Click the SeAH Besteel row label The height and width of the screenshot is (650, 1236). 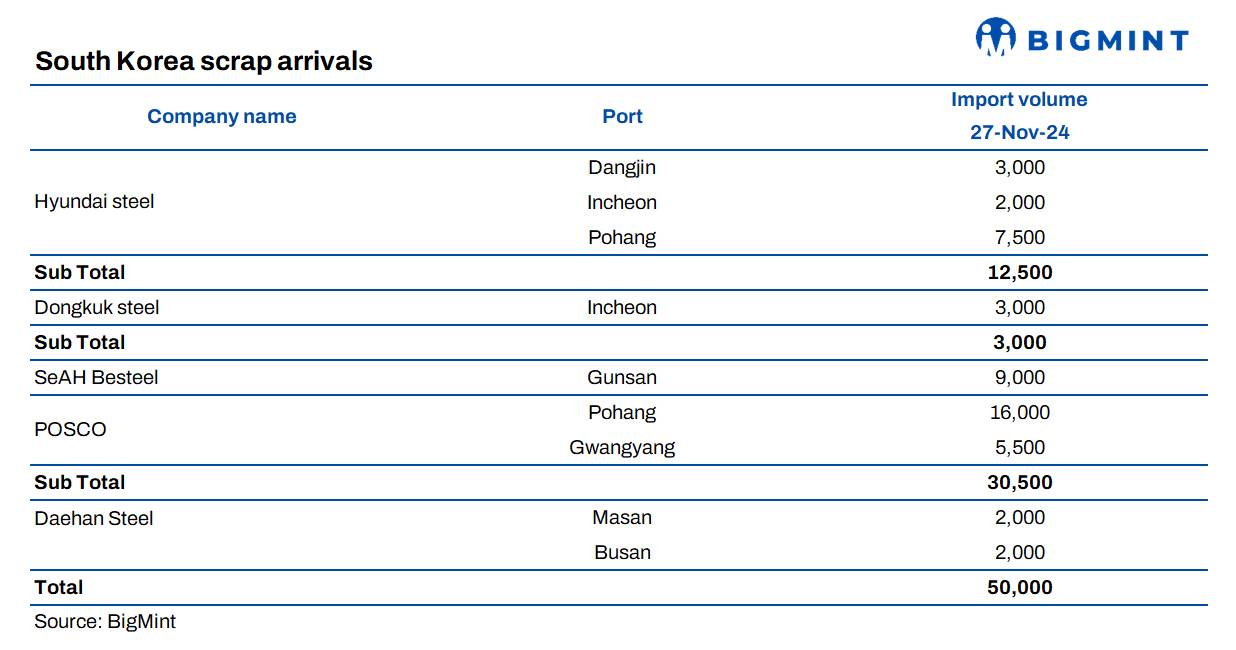[96, 377]
